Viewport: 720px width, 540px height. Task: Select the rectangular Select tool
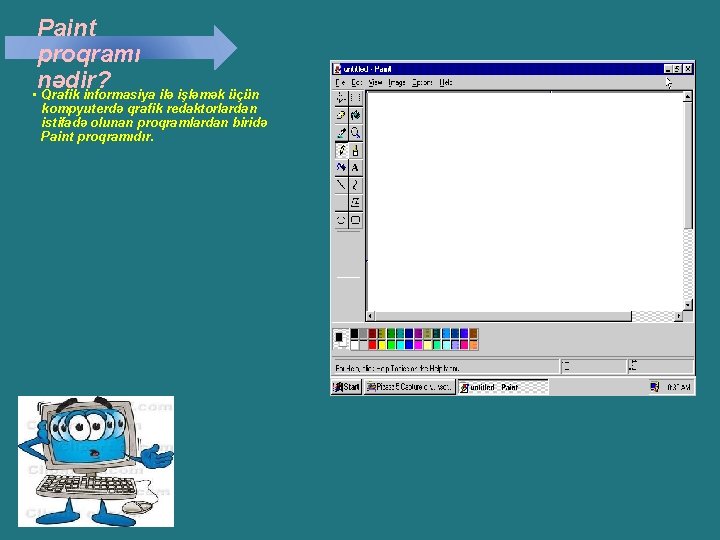tap(355, 98)
